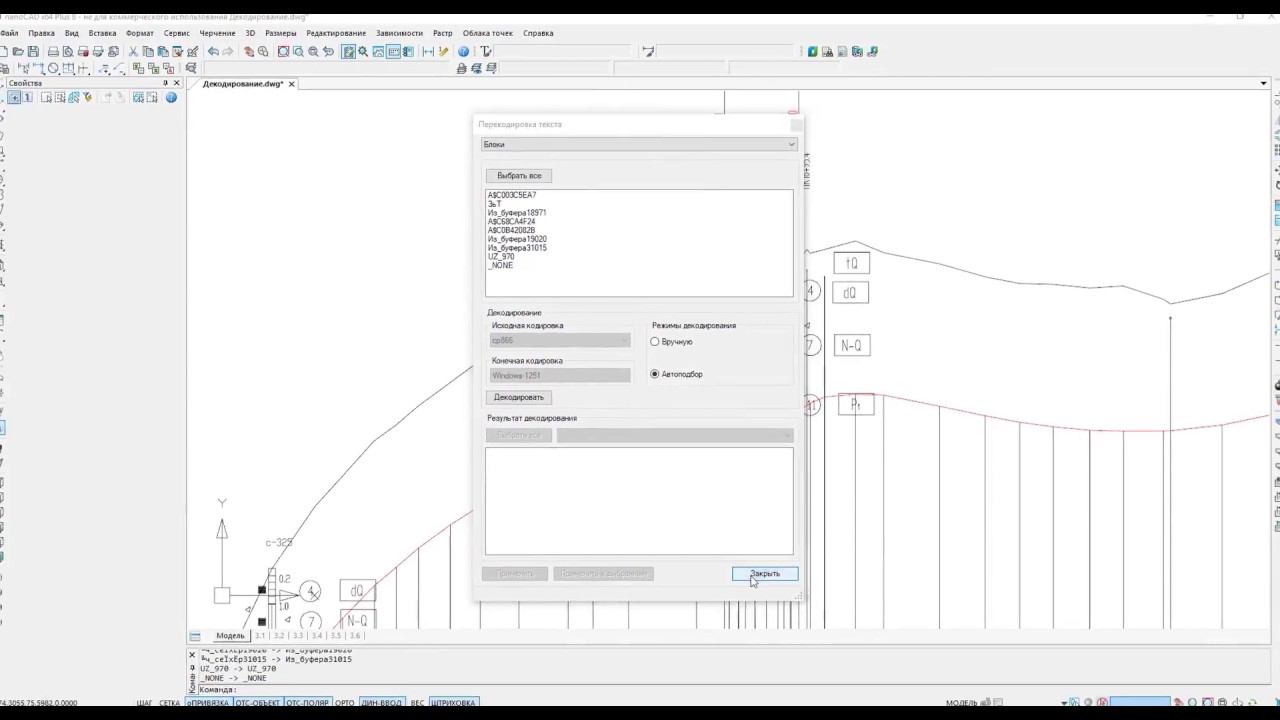Activate the pan view icon
Viewport: 1280px width, 720px height.
click(x=249, y=52)
